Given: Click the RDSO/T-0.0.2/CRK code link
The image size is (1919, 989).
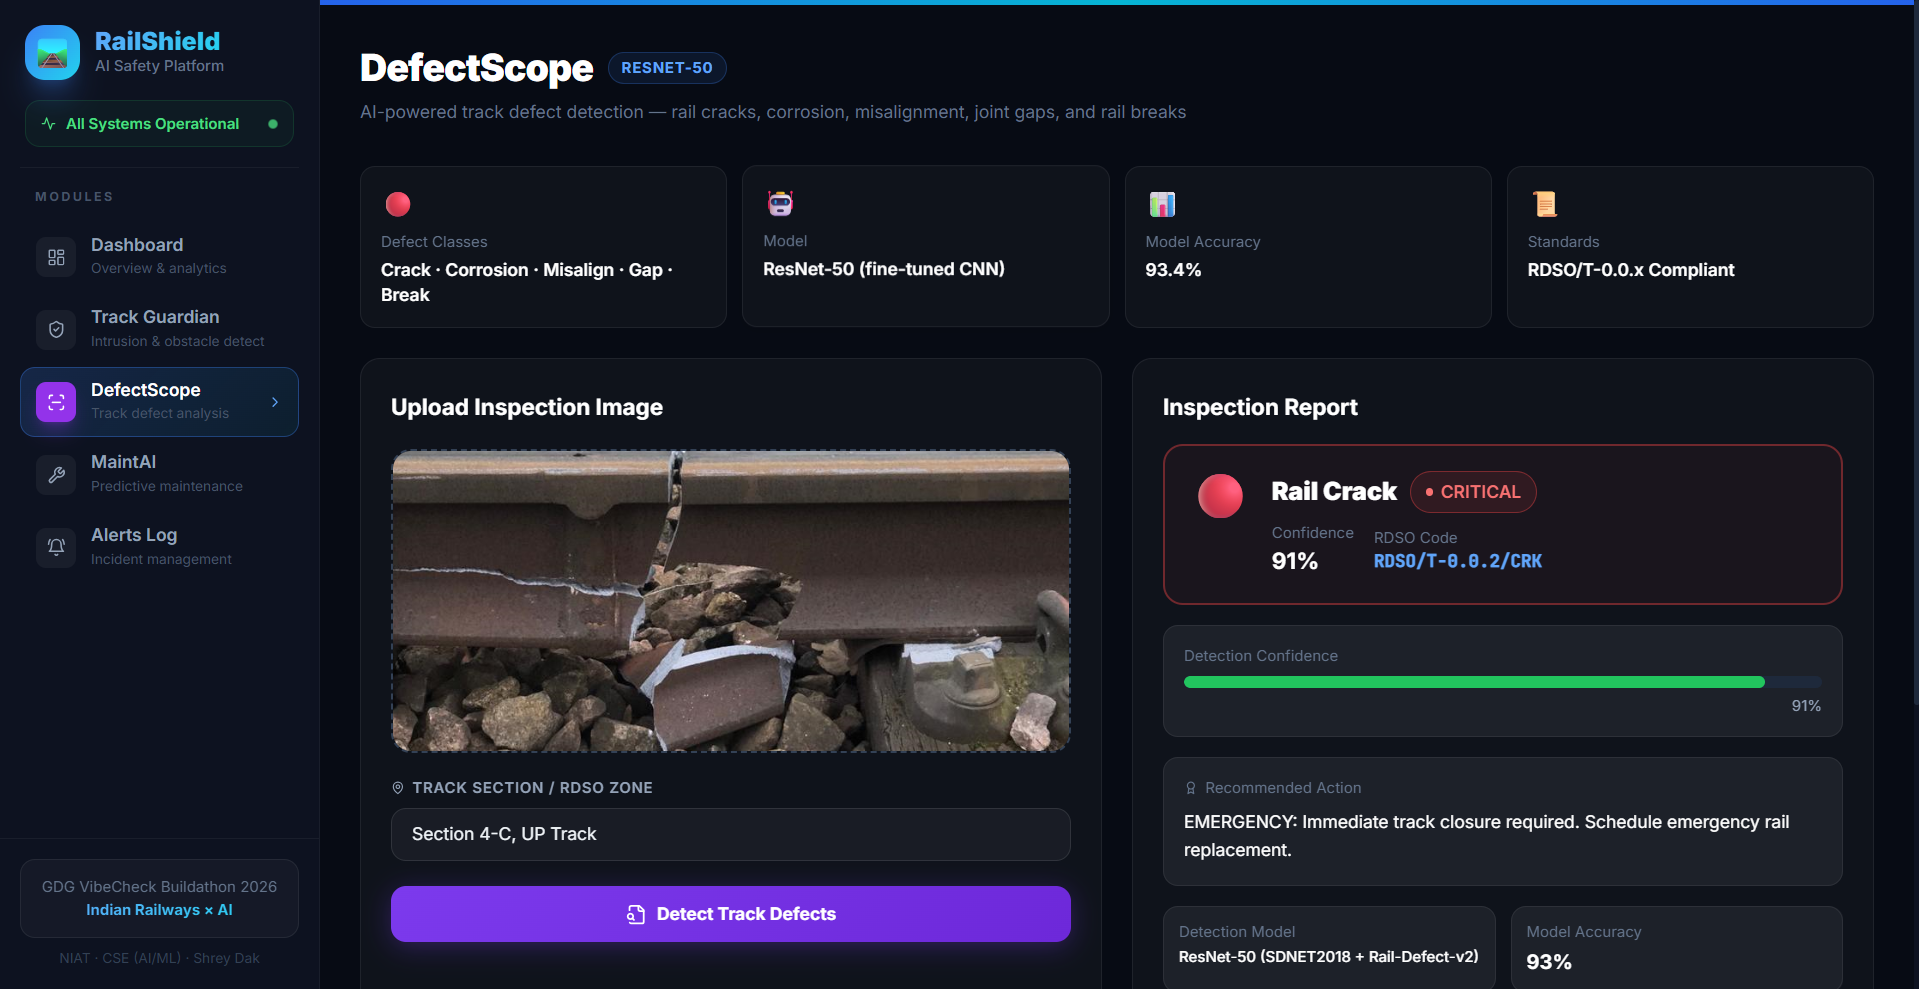Looking at the screenshot, I should [1457, 561].
